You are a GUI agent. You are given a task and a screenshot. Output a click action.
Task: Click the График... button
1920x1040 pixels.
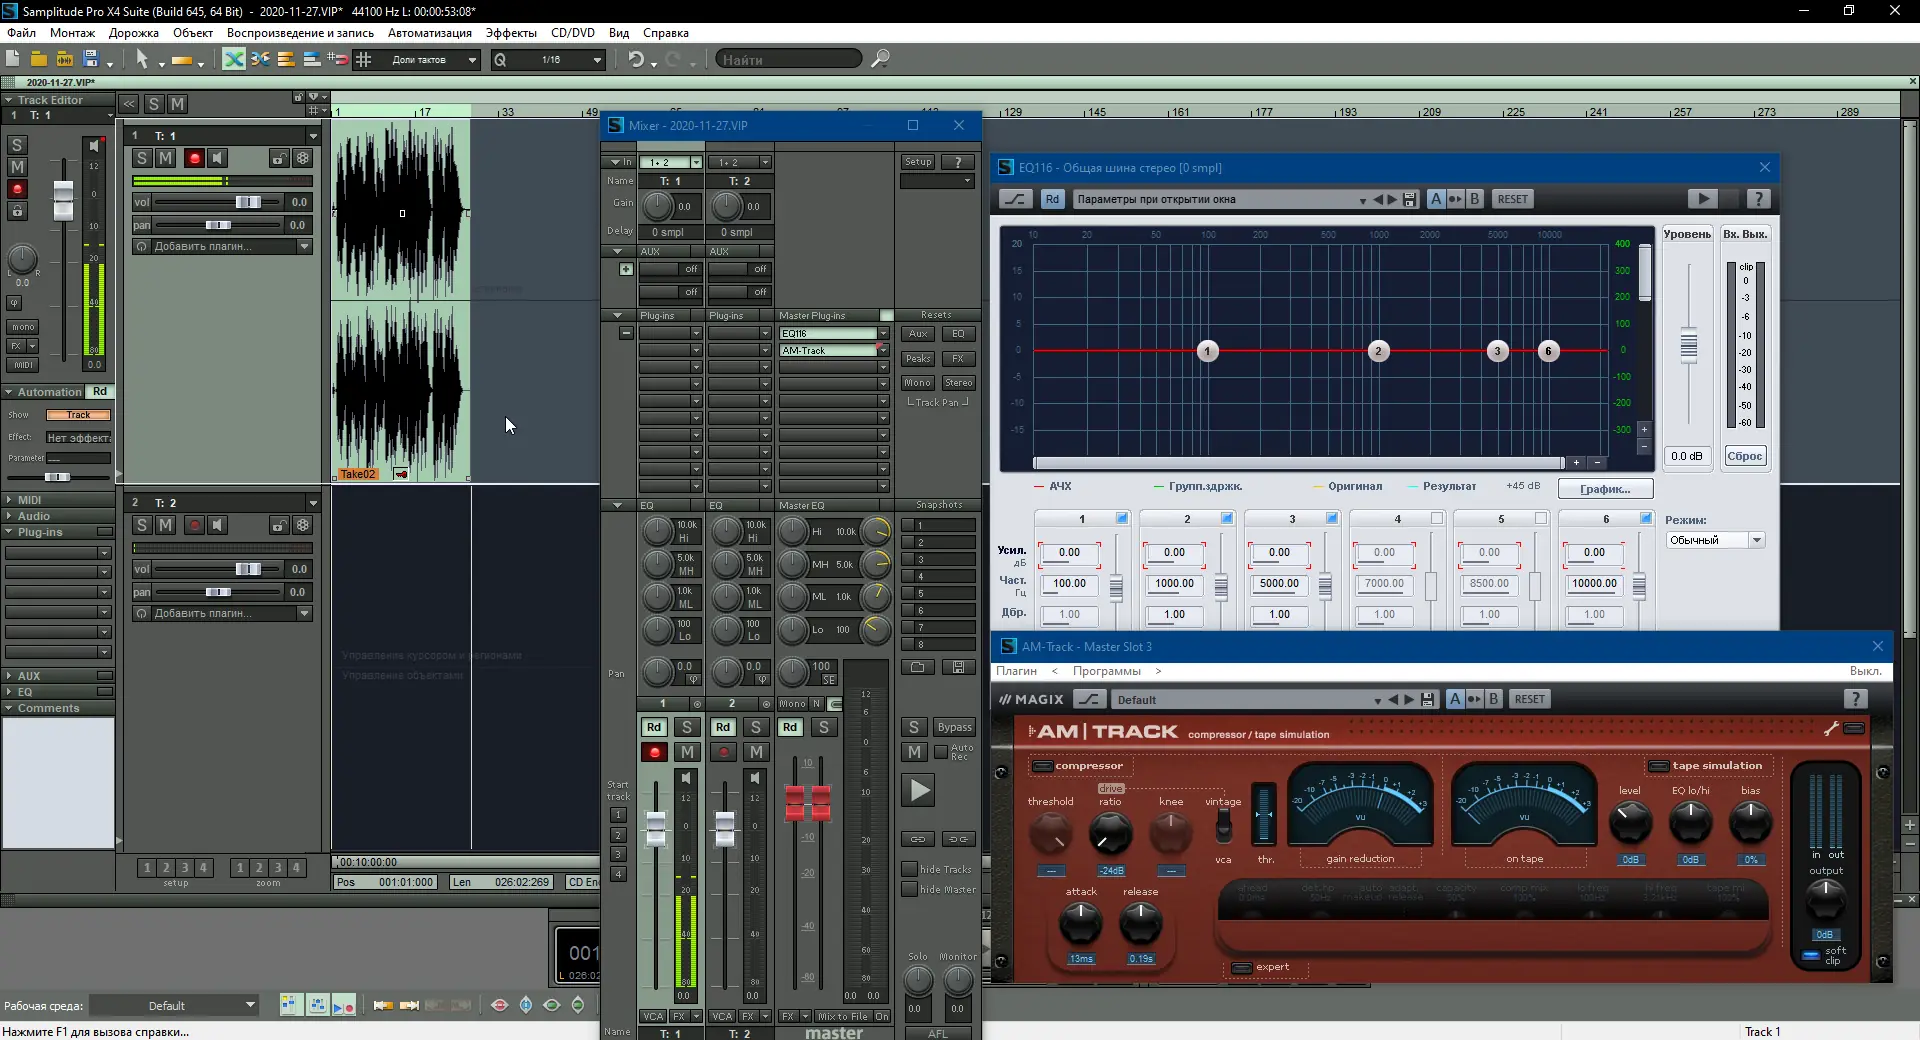point(1605,489)
